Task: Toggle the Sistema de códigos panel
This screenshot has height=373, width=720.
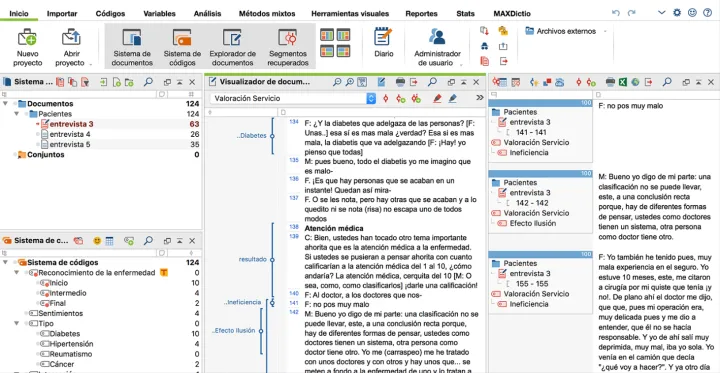Action: [182, 47]
